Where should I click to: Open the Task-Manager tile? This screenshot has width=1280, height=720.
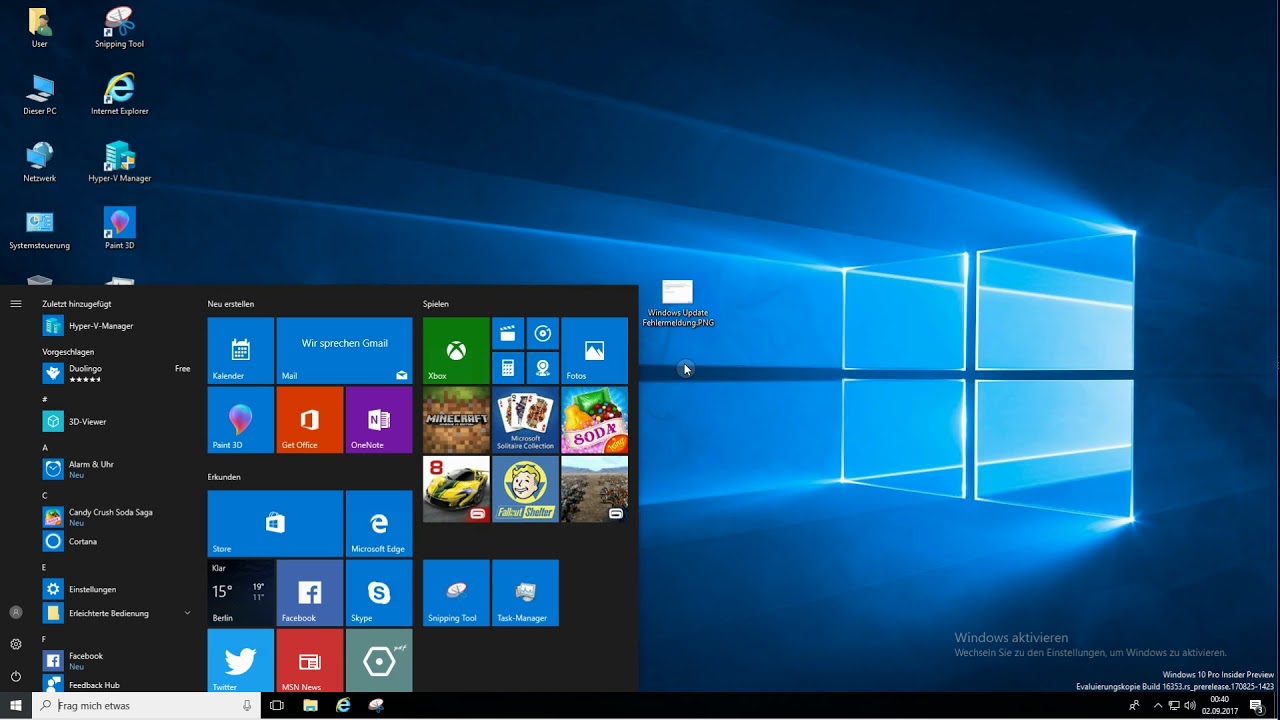[x=525, y=593]
